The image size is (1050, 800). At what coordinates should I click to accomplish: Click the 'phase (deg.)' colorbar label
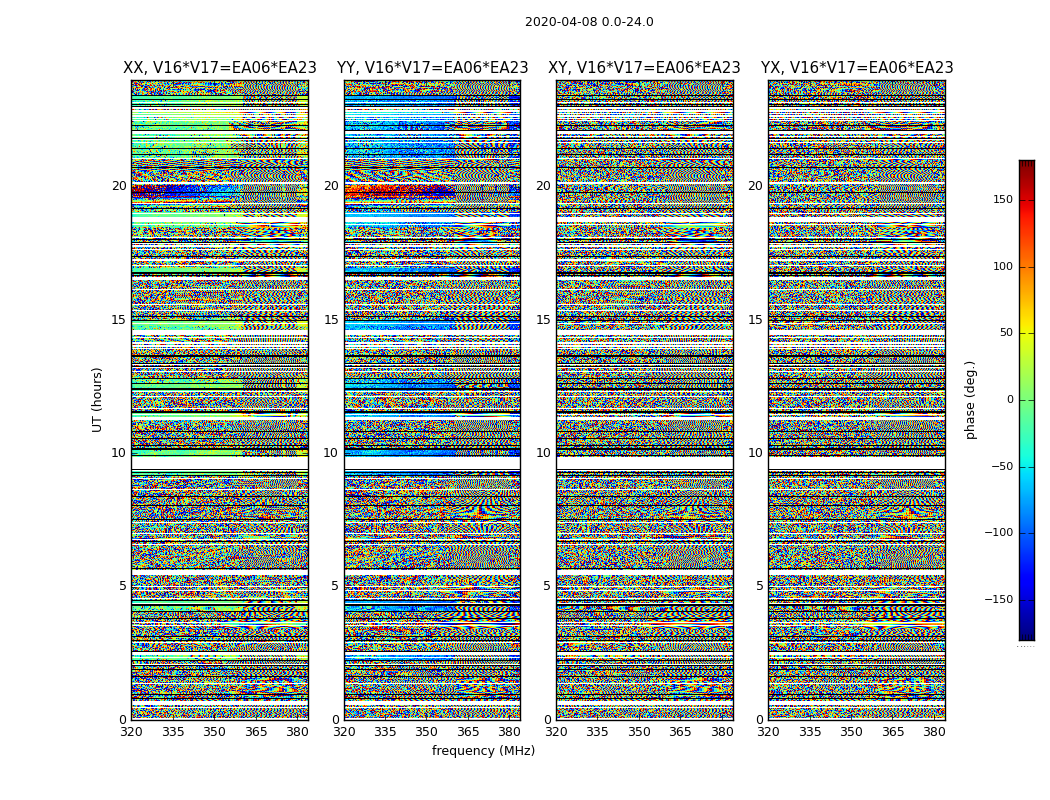pyautogui.click(x=970, y=400)
